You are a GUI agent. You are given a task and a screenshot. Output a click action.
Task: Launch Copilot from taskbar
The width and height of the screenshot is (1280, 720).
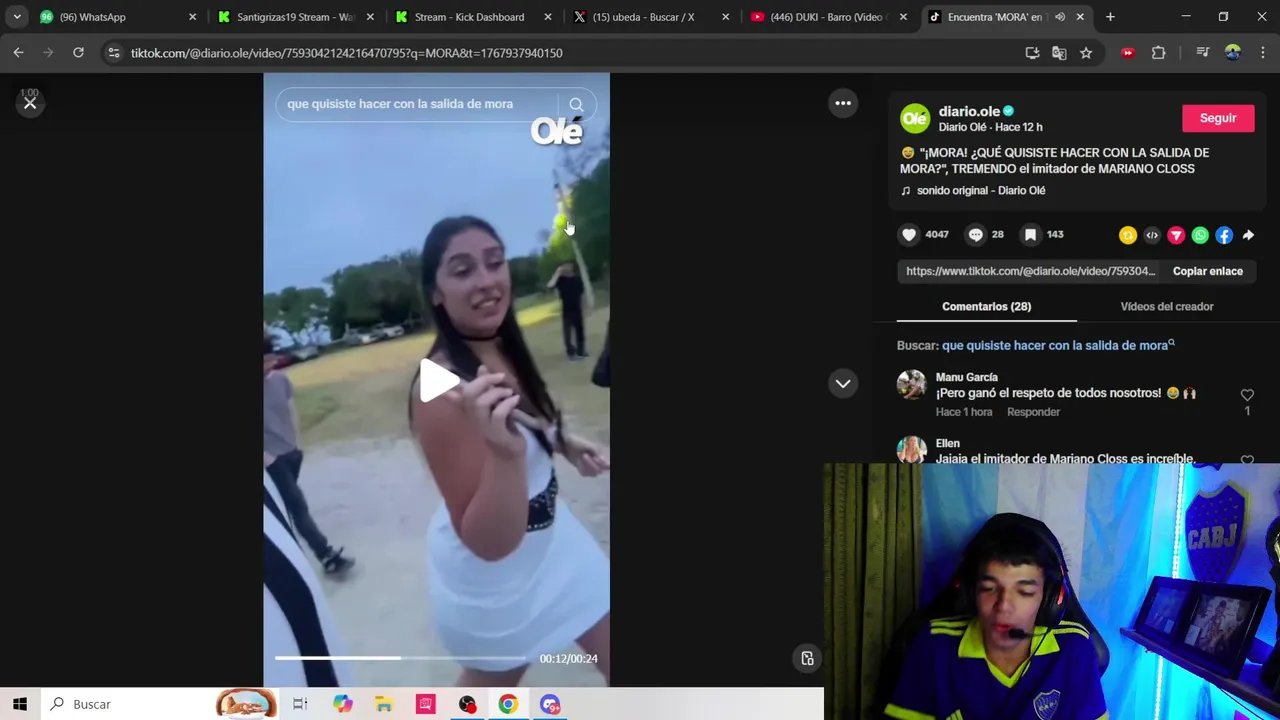tap(342, 704)
